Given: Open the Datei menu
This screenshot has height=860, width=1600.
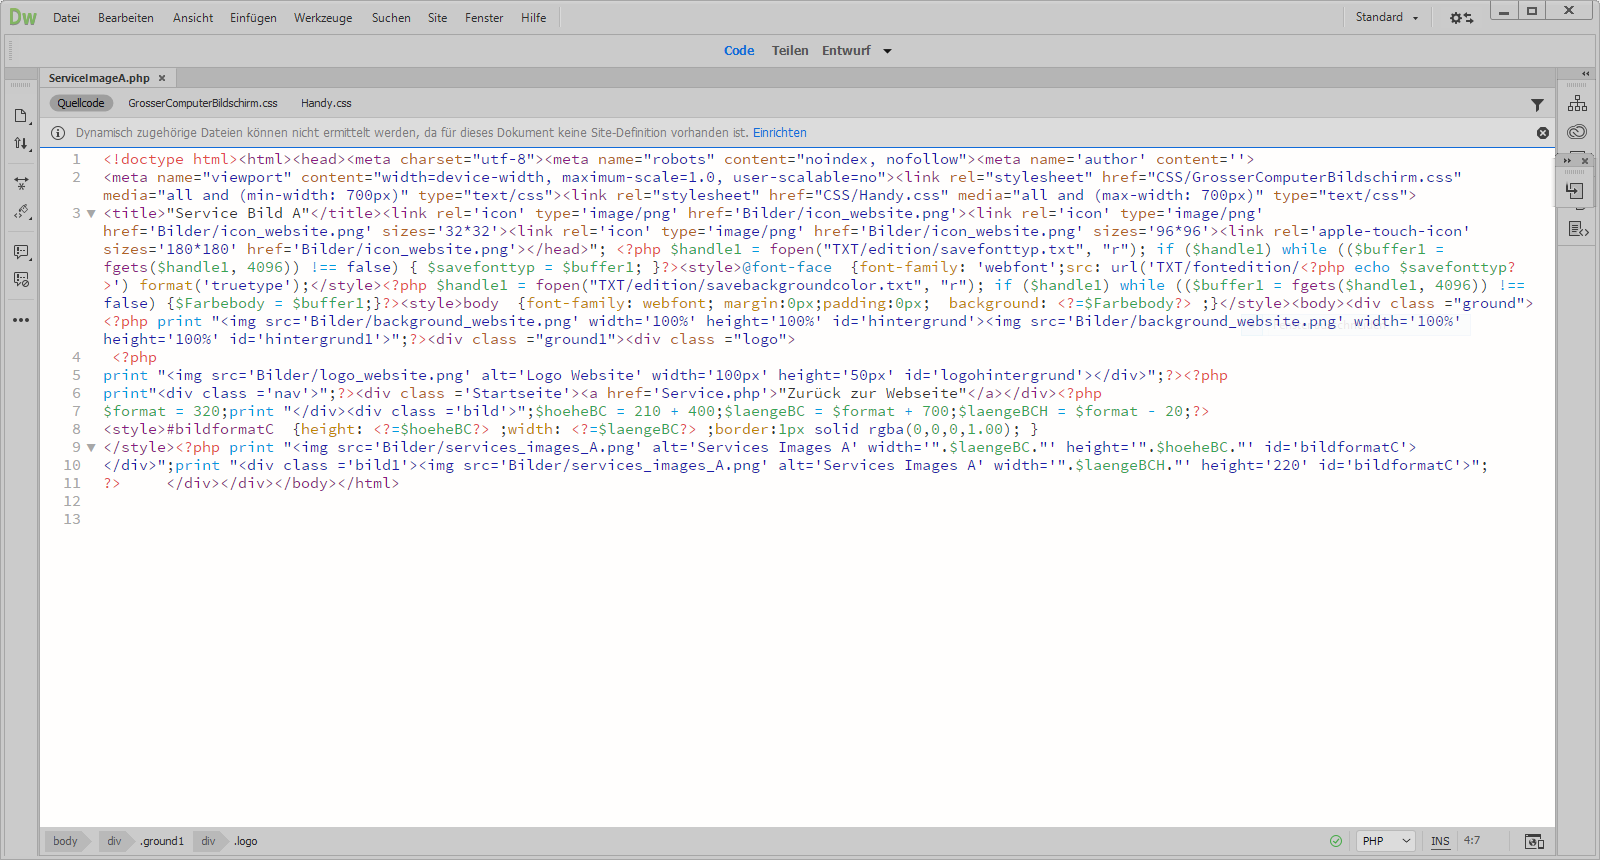Looking at the screenshot, I should coord(66,18).
